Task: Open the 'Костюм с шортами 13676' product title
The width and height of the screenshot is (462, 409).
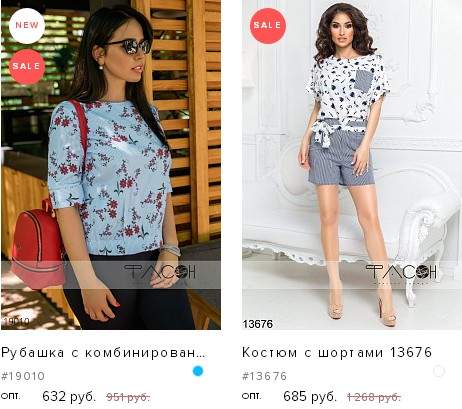Action: pos(337,353)
